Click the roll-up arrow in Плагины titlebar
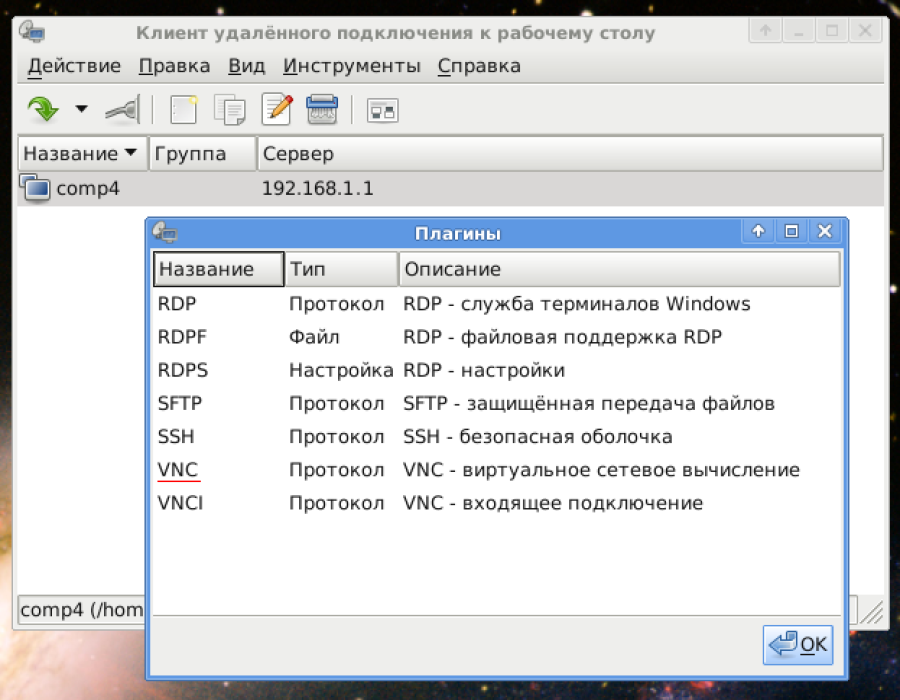 758,231
